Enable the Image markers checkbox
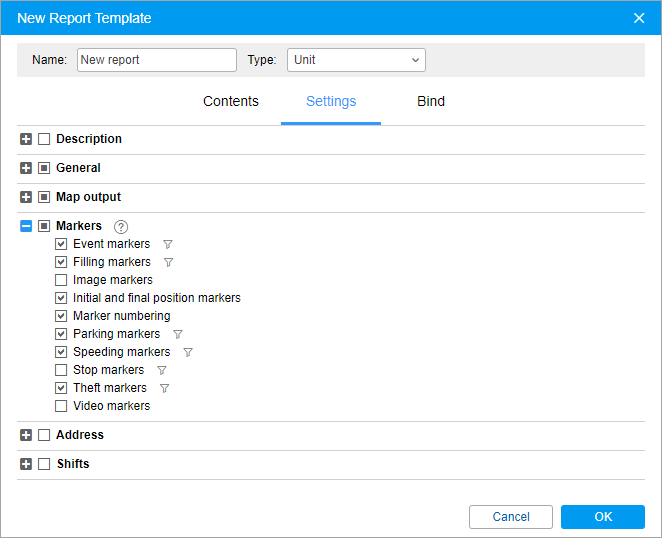 pyautogui.click(x=62, y=280)
